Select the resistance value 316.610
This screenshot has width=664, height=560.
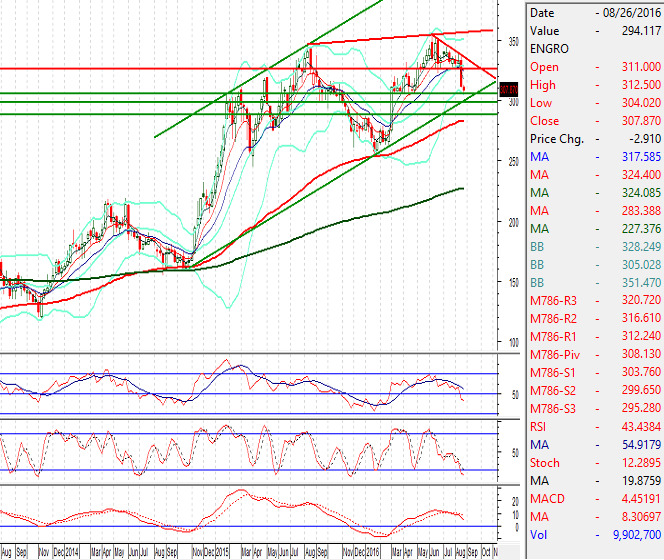point(641,318)
